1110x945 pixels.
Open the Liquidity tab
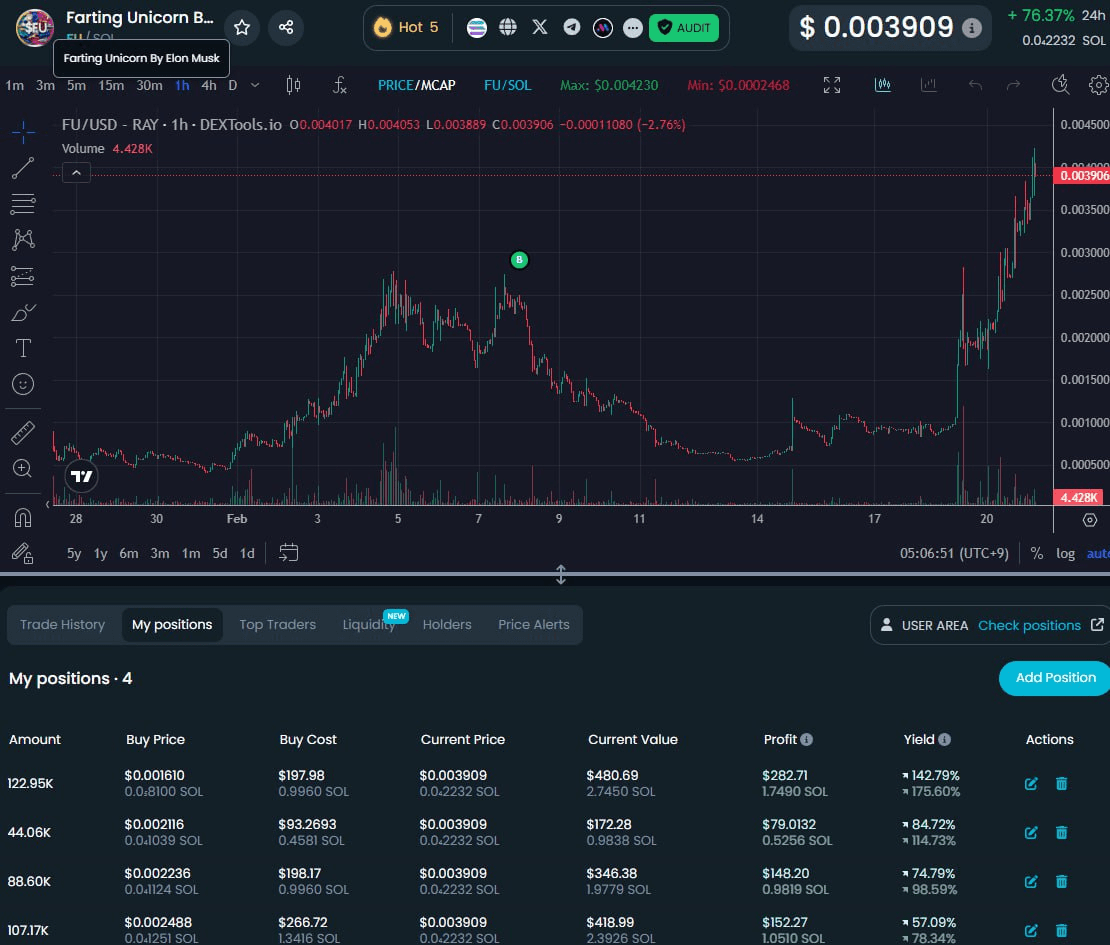[369, 625]
